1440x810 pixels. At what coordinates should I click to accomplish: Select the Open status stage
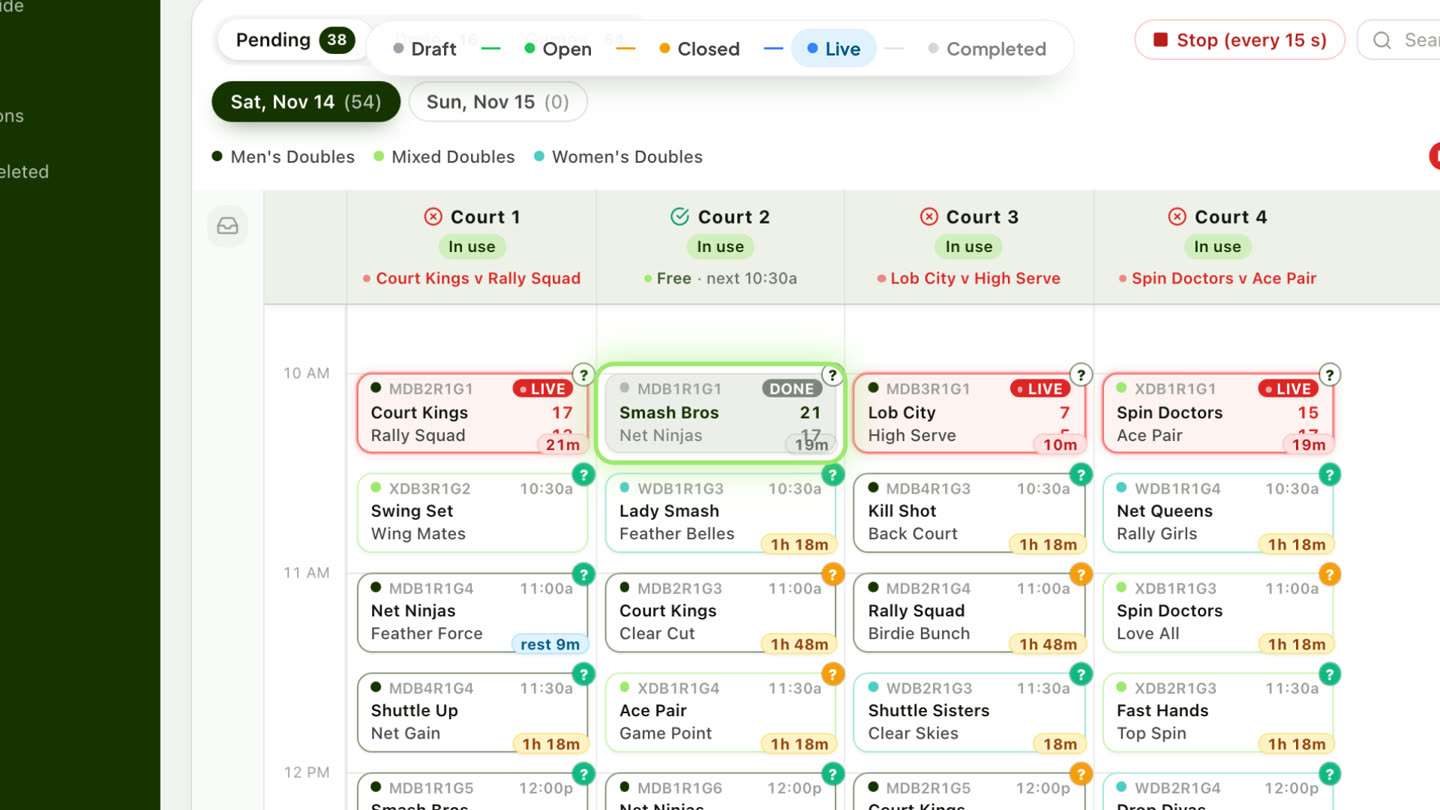(x=558, y=49)
